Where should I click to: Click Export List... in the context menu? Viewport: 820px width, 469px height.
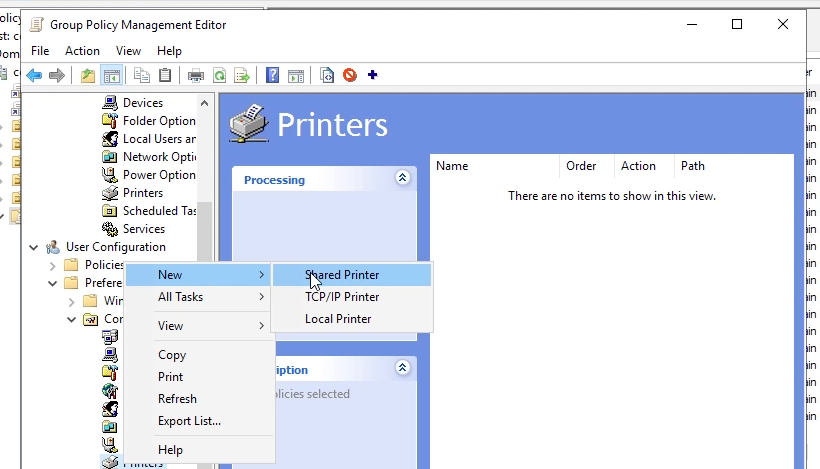click(x=189, y=421)
